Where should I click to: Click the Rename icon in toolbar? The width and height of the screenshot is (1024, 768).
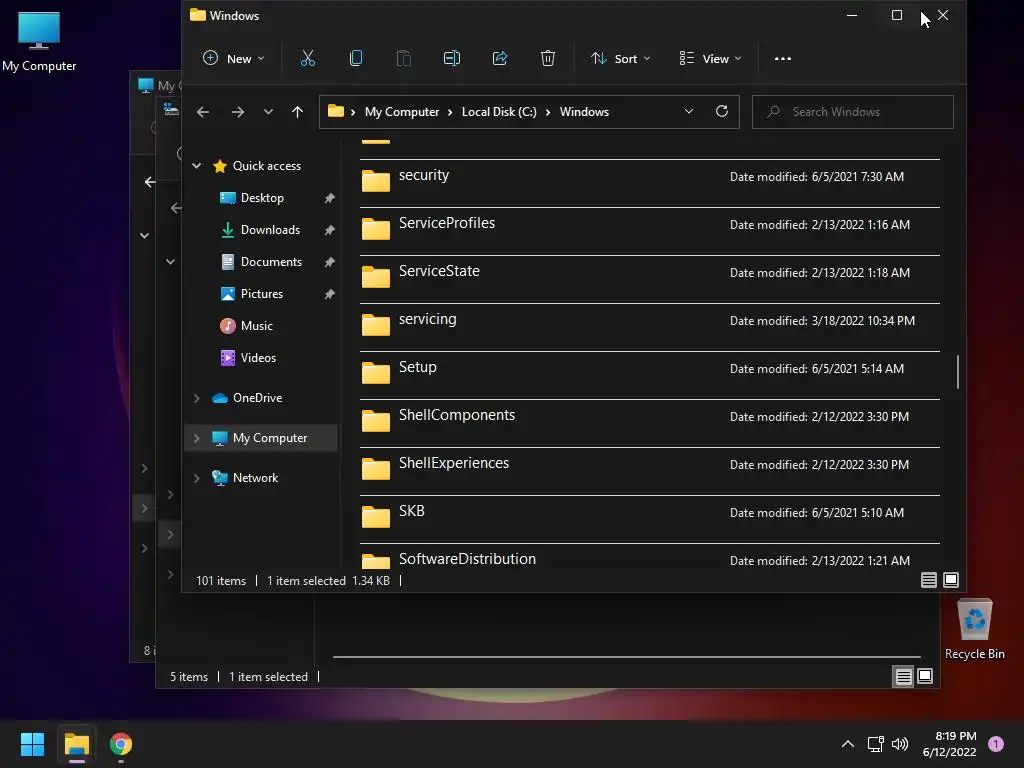click(x=452, y=59)
